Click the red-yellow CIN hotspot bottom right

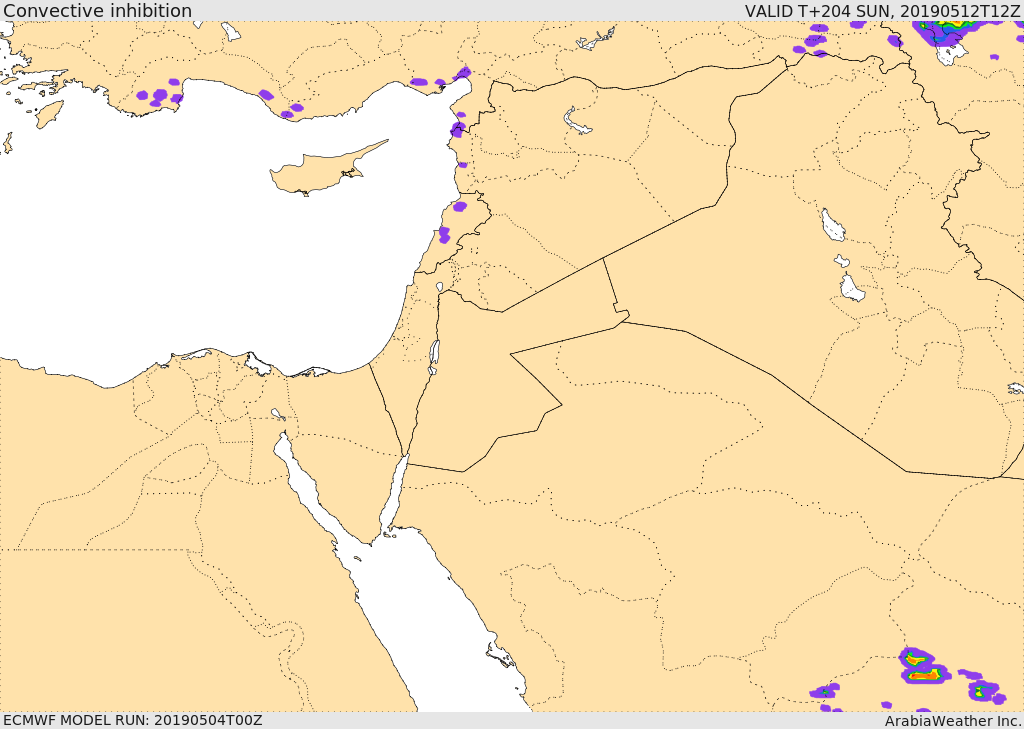point(923,675)
